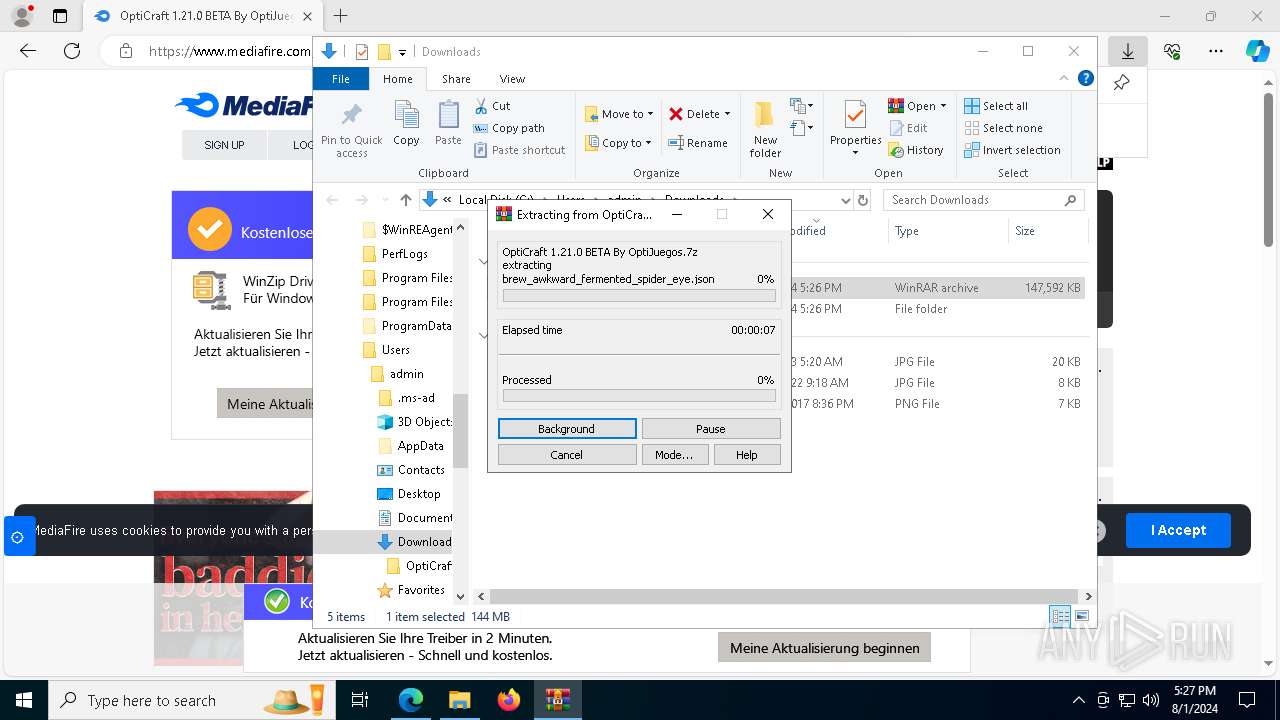Screen dimensions: 1280x720
Task: Open Quick Access Toolbar customize arrow
Action: pos(403,52)
